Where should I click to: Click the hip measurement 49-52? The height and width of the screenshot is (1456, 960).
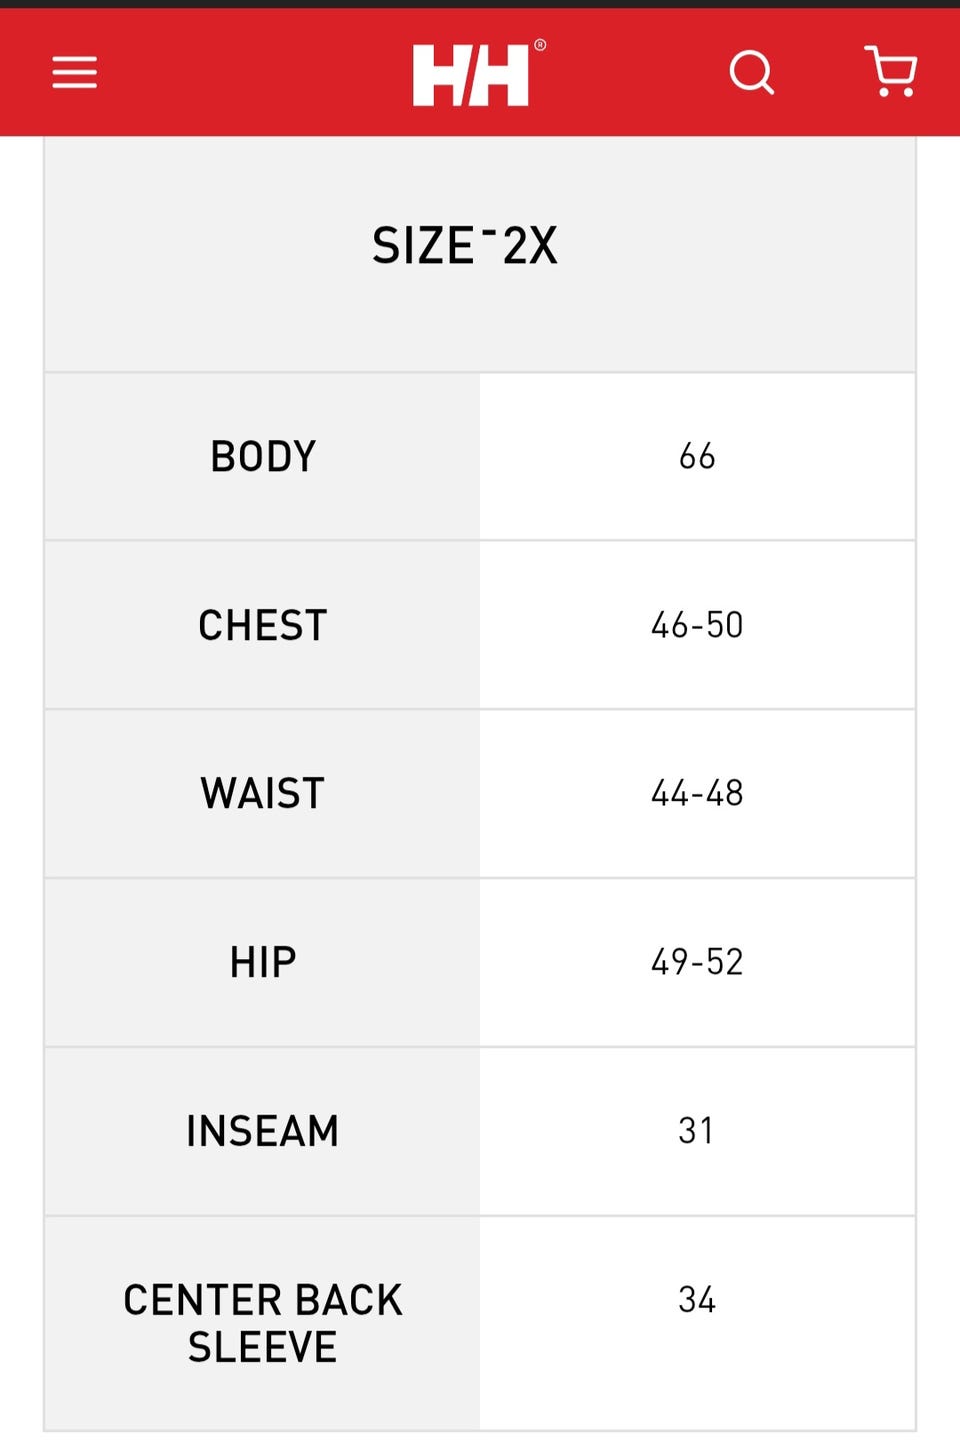697,963
